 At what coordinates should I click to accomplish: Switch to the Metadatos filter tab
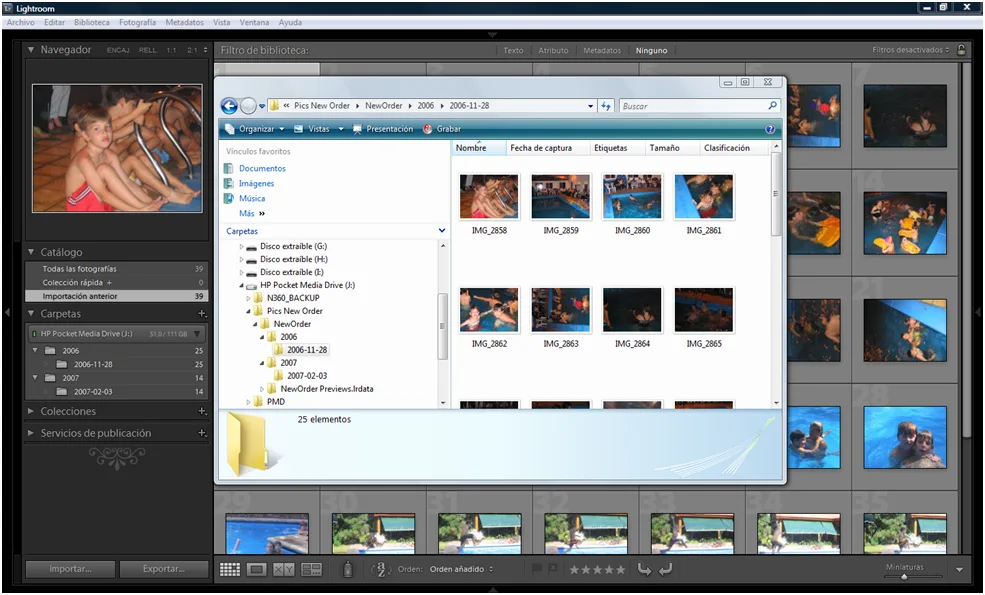coord(601,49)
